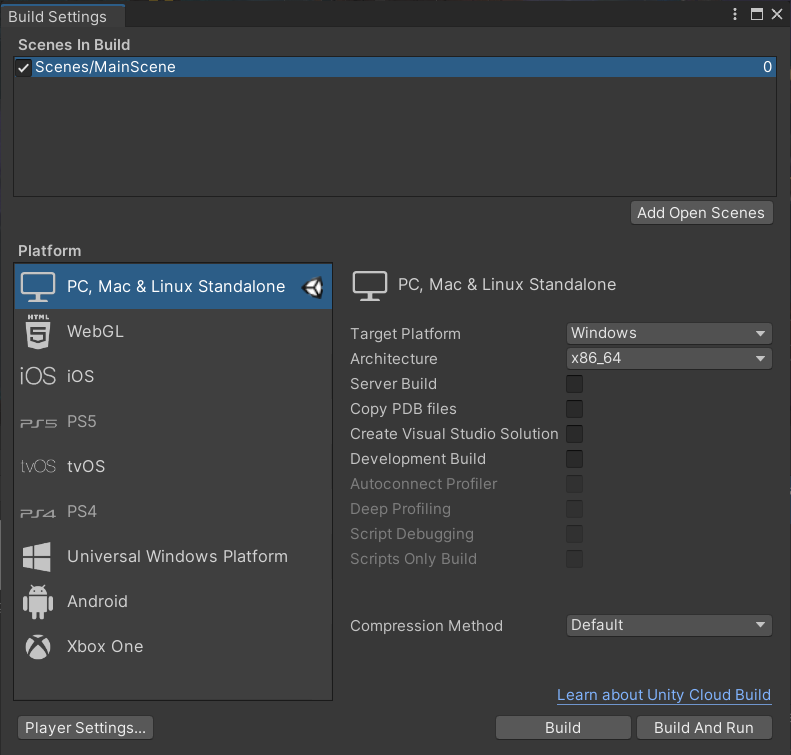Screen dimensions: 791x755
Task: Open the Target Platform dropdown
Action: point(669,333)
